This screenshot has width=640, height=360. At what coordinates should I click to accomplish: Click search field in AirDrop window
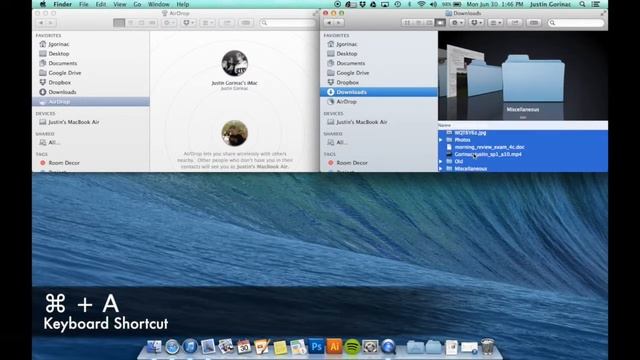tap(288, 23)
